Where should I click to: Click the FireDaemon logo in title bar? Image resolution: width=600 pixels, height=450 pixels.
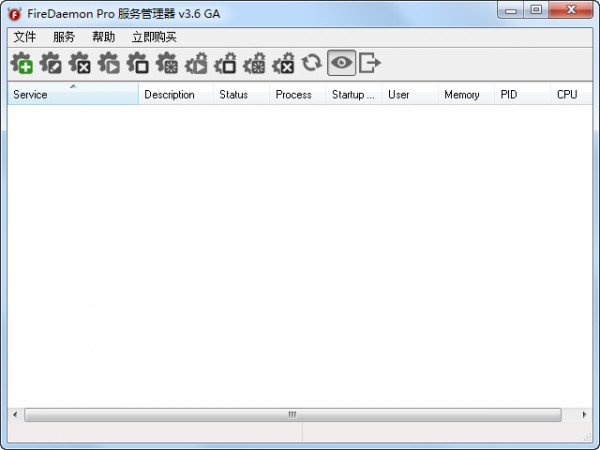click(15, 15)
